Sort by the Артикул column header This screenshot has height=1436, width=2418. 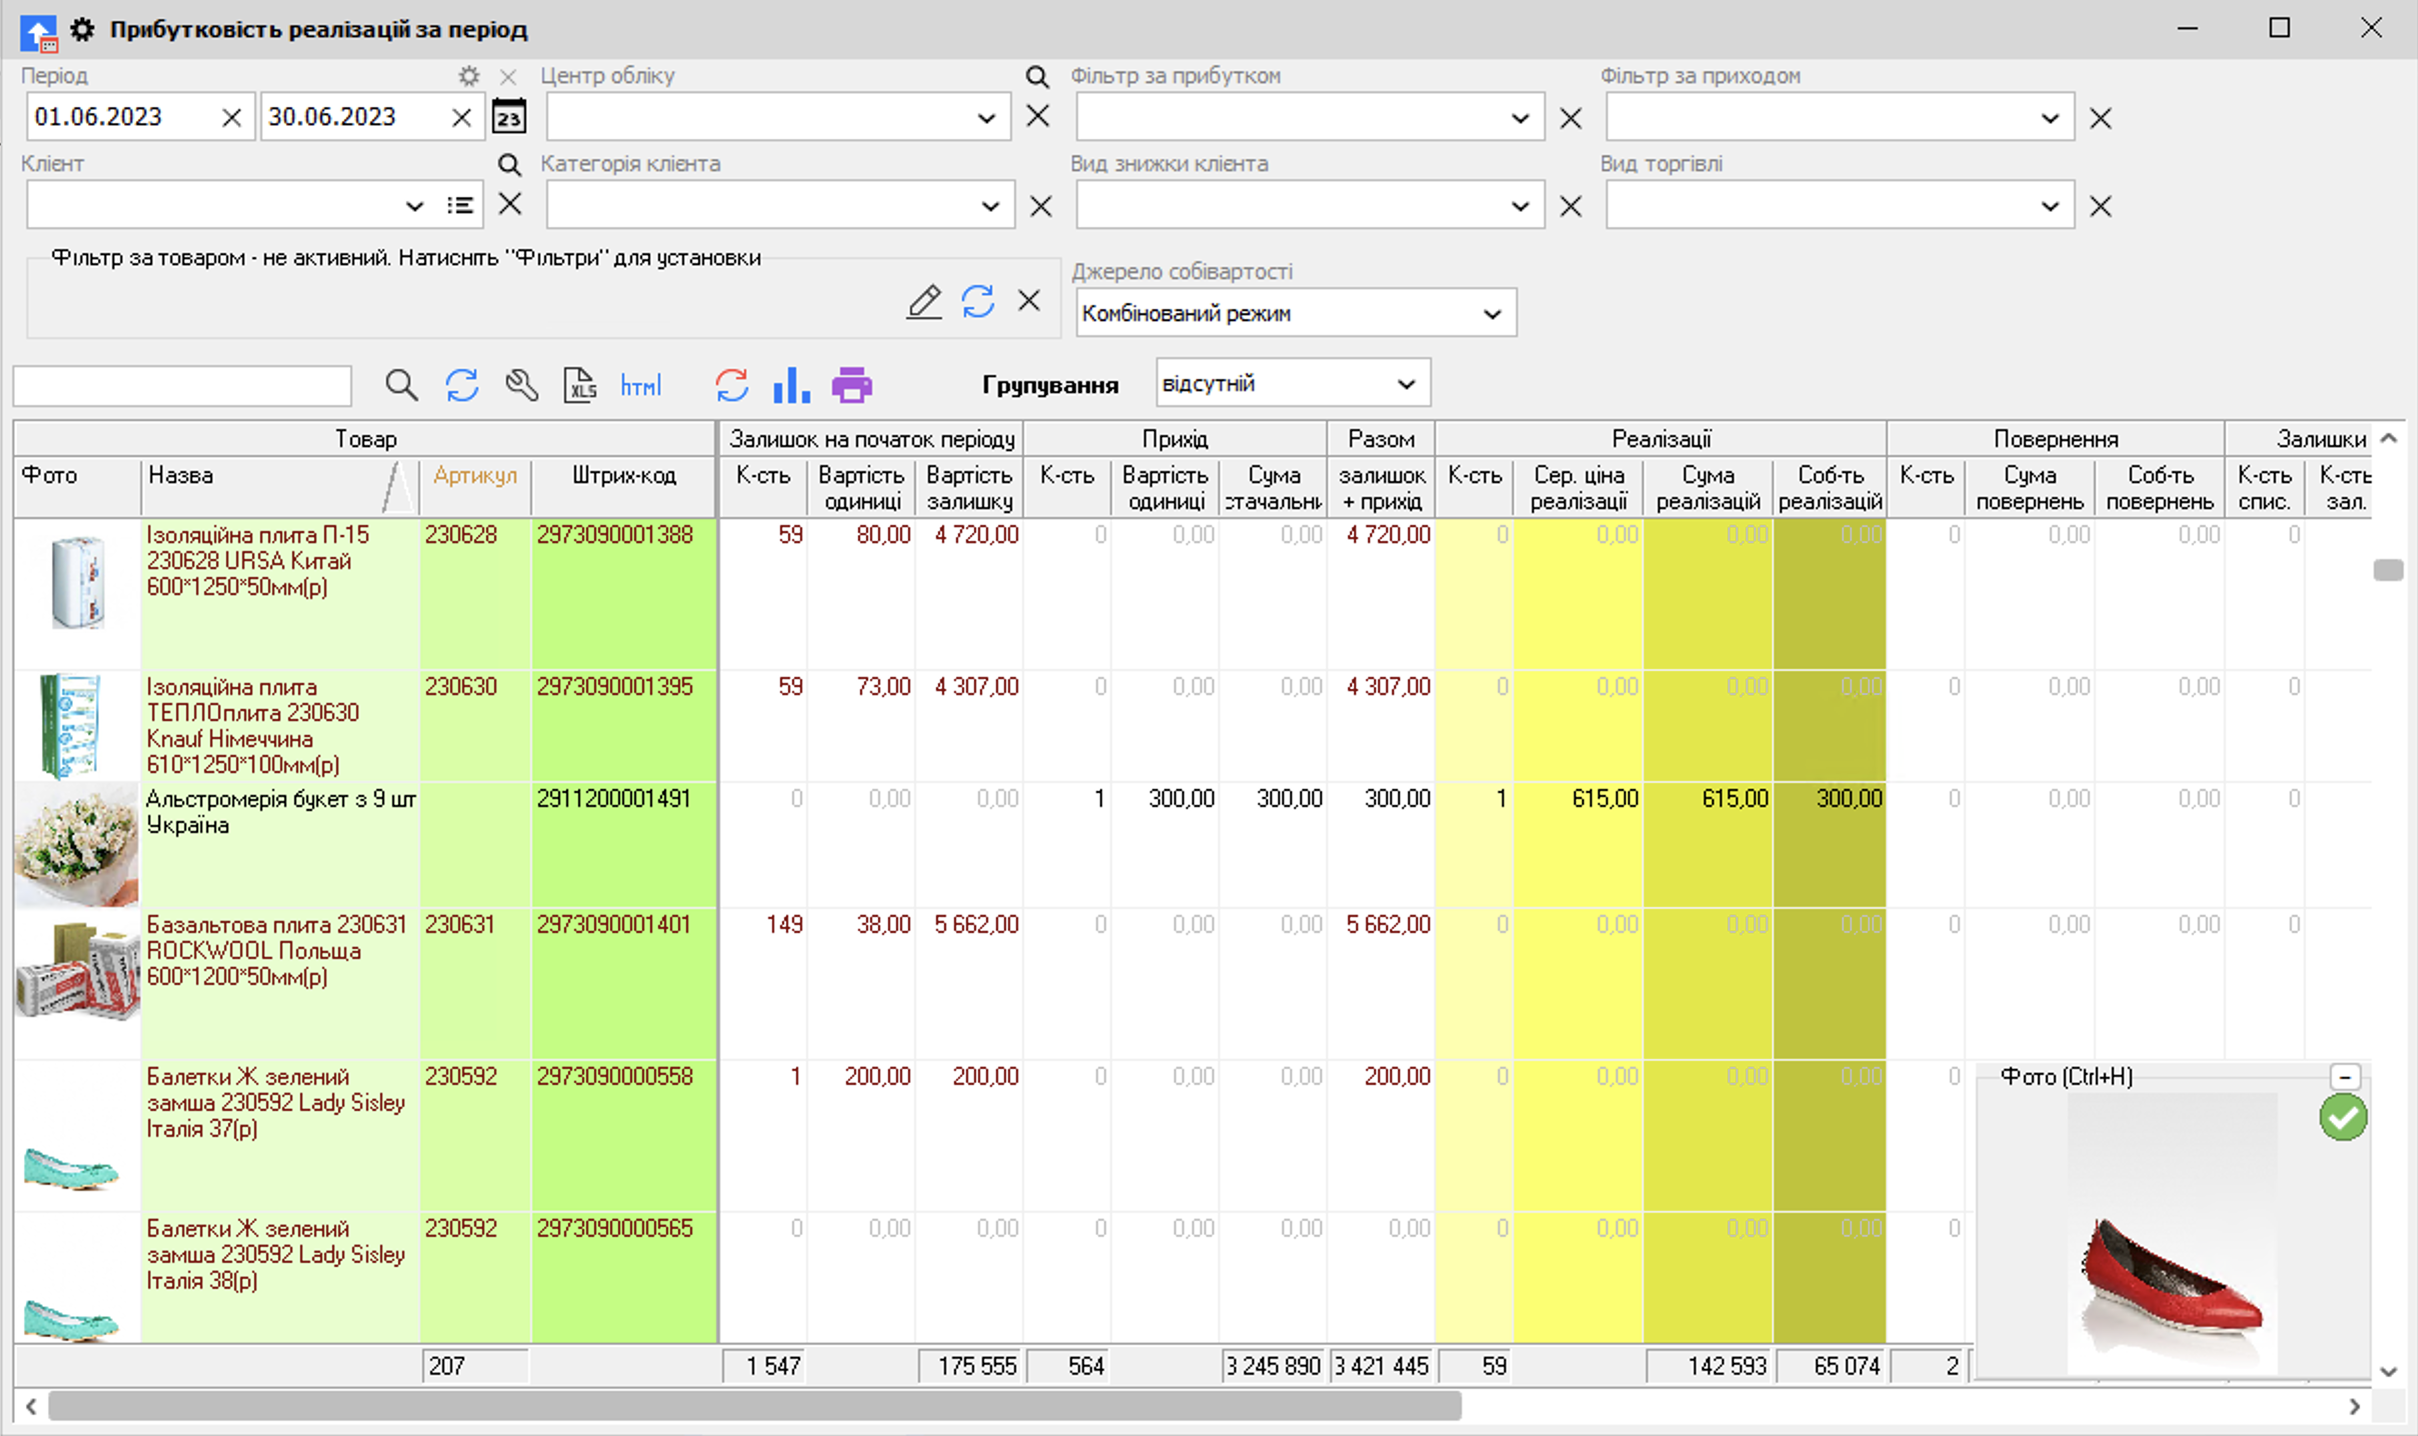click(x=475, y=476)
